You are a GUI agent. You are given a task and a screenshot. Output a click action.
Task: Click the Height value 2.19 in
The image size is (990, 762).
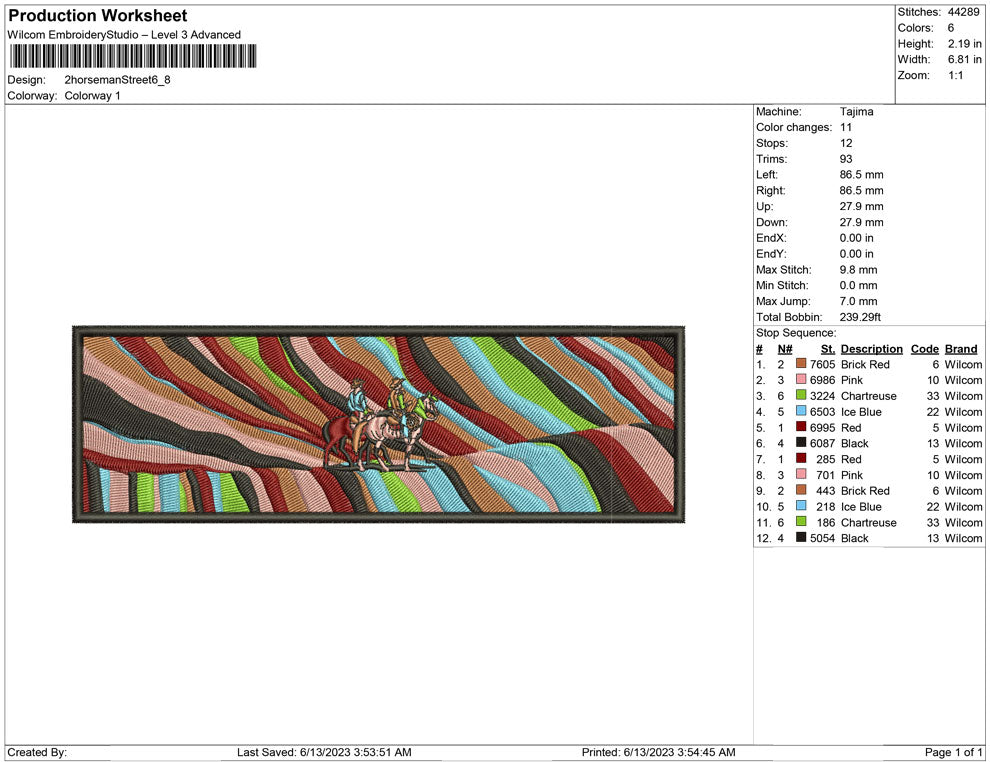click(x=965, y=44)
